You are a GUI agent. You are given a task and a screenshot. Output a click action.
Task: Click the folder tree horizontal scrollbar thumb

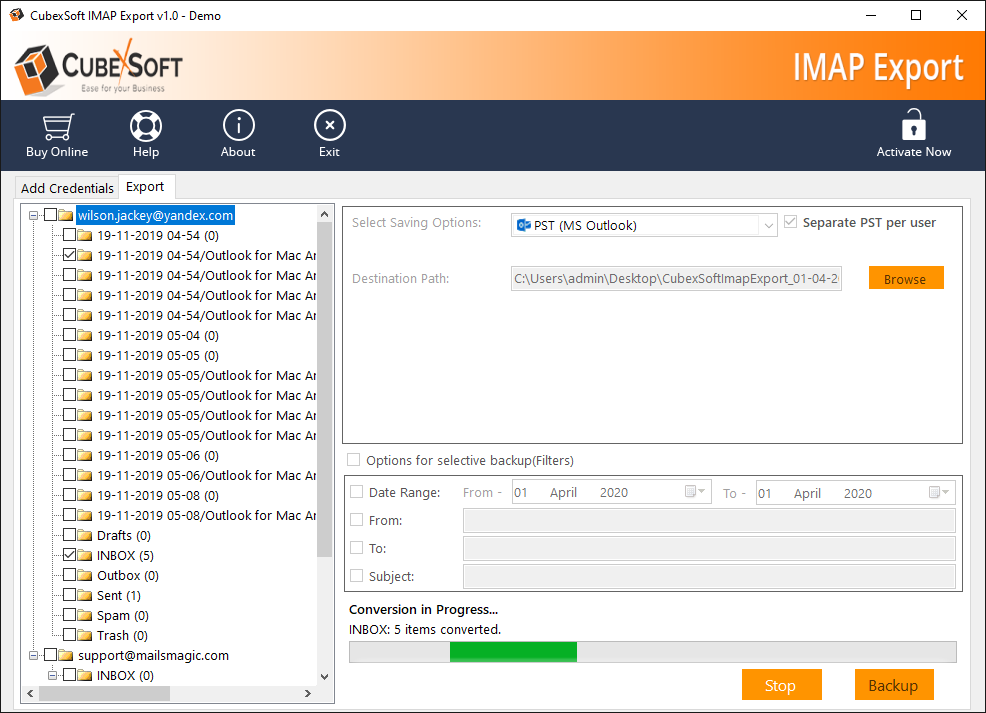(x=104, y=694)
